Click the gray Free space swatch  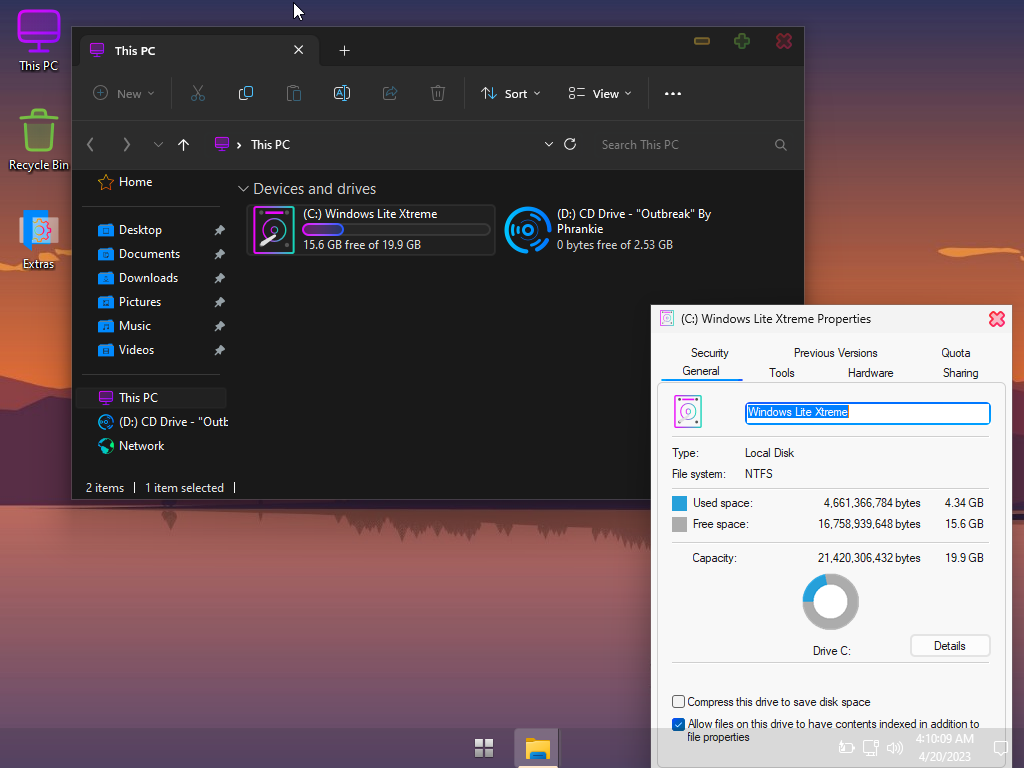point(679,524)
